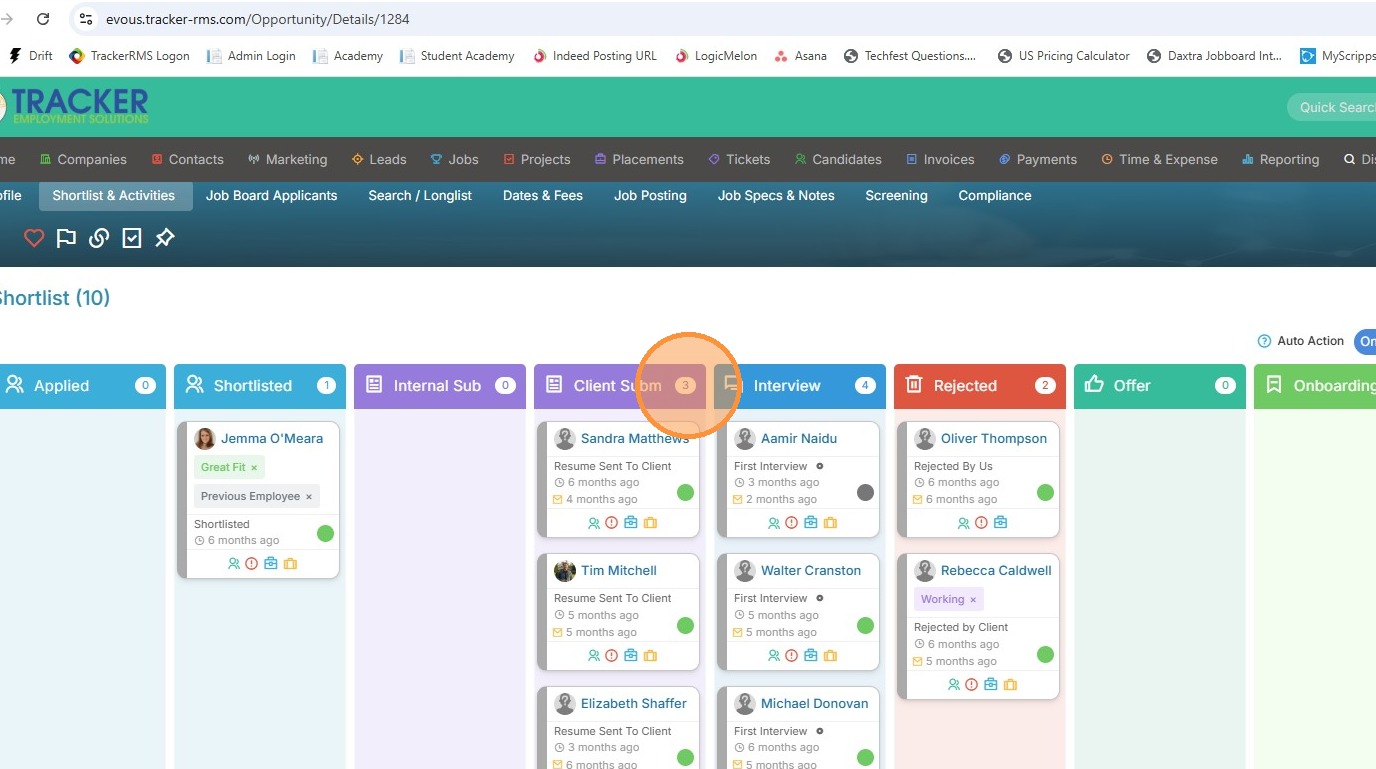
Task: Click the browser address bar
Action: coord(723,19)
